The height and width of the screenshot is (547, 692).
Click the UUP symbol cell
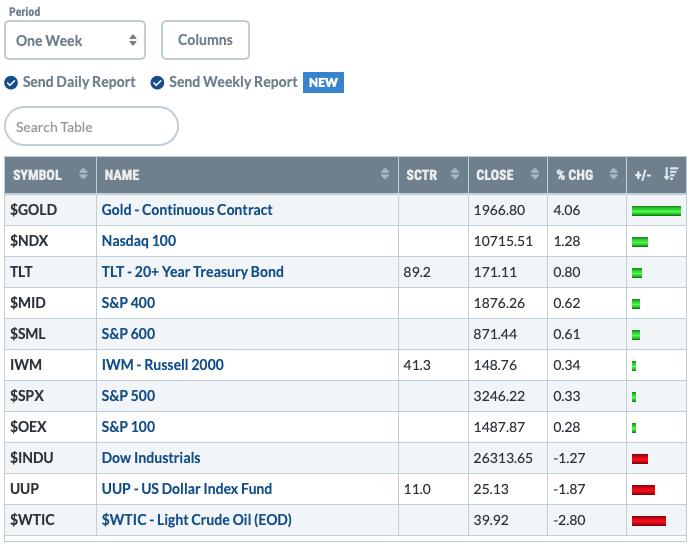50,489
